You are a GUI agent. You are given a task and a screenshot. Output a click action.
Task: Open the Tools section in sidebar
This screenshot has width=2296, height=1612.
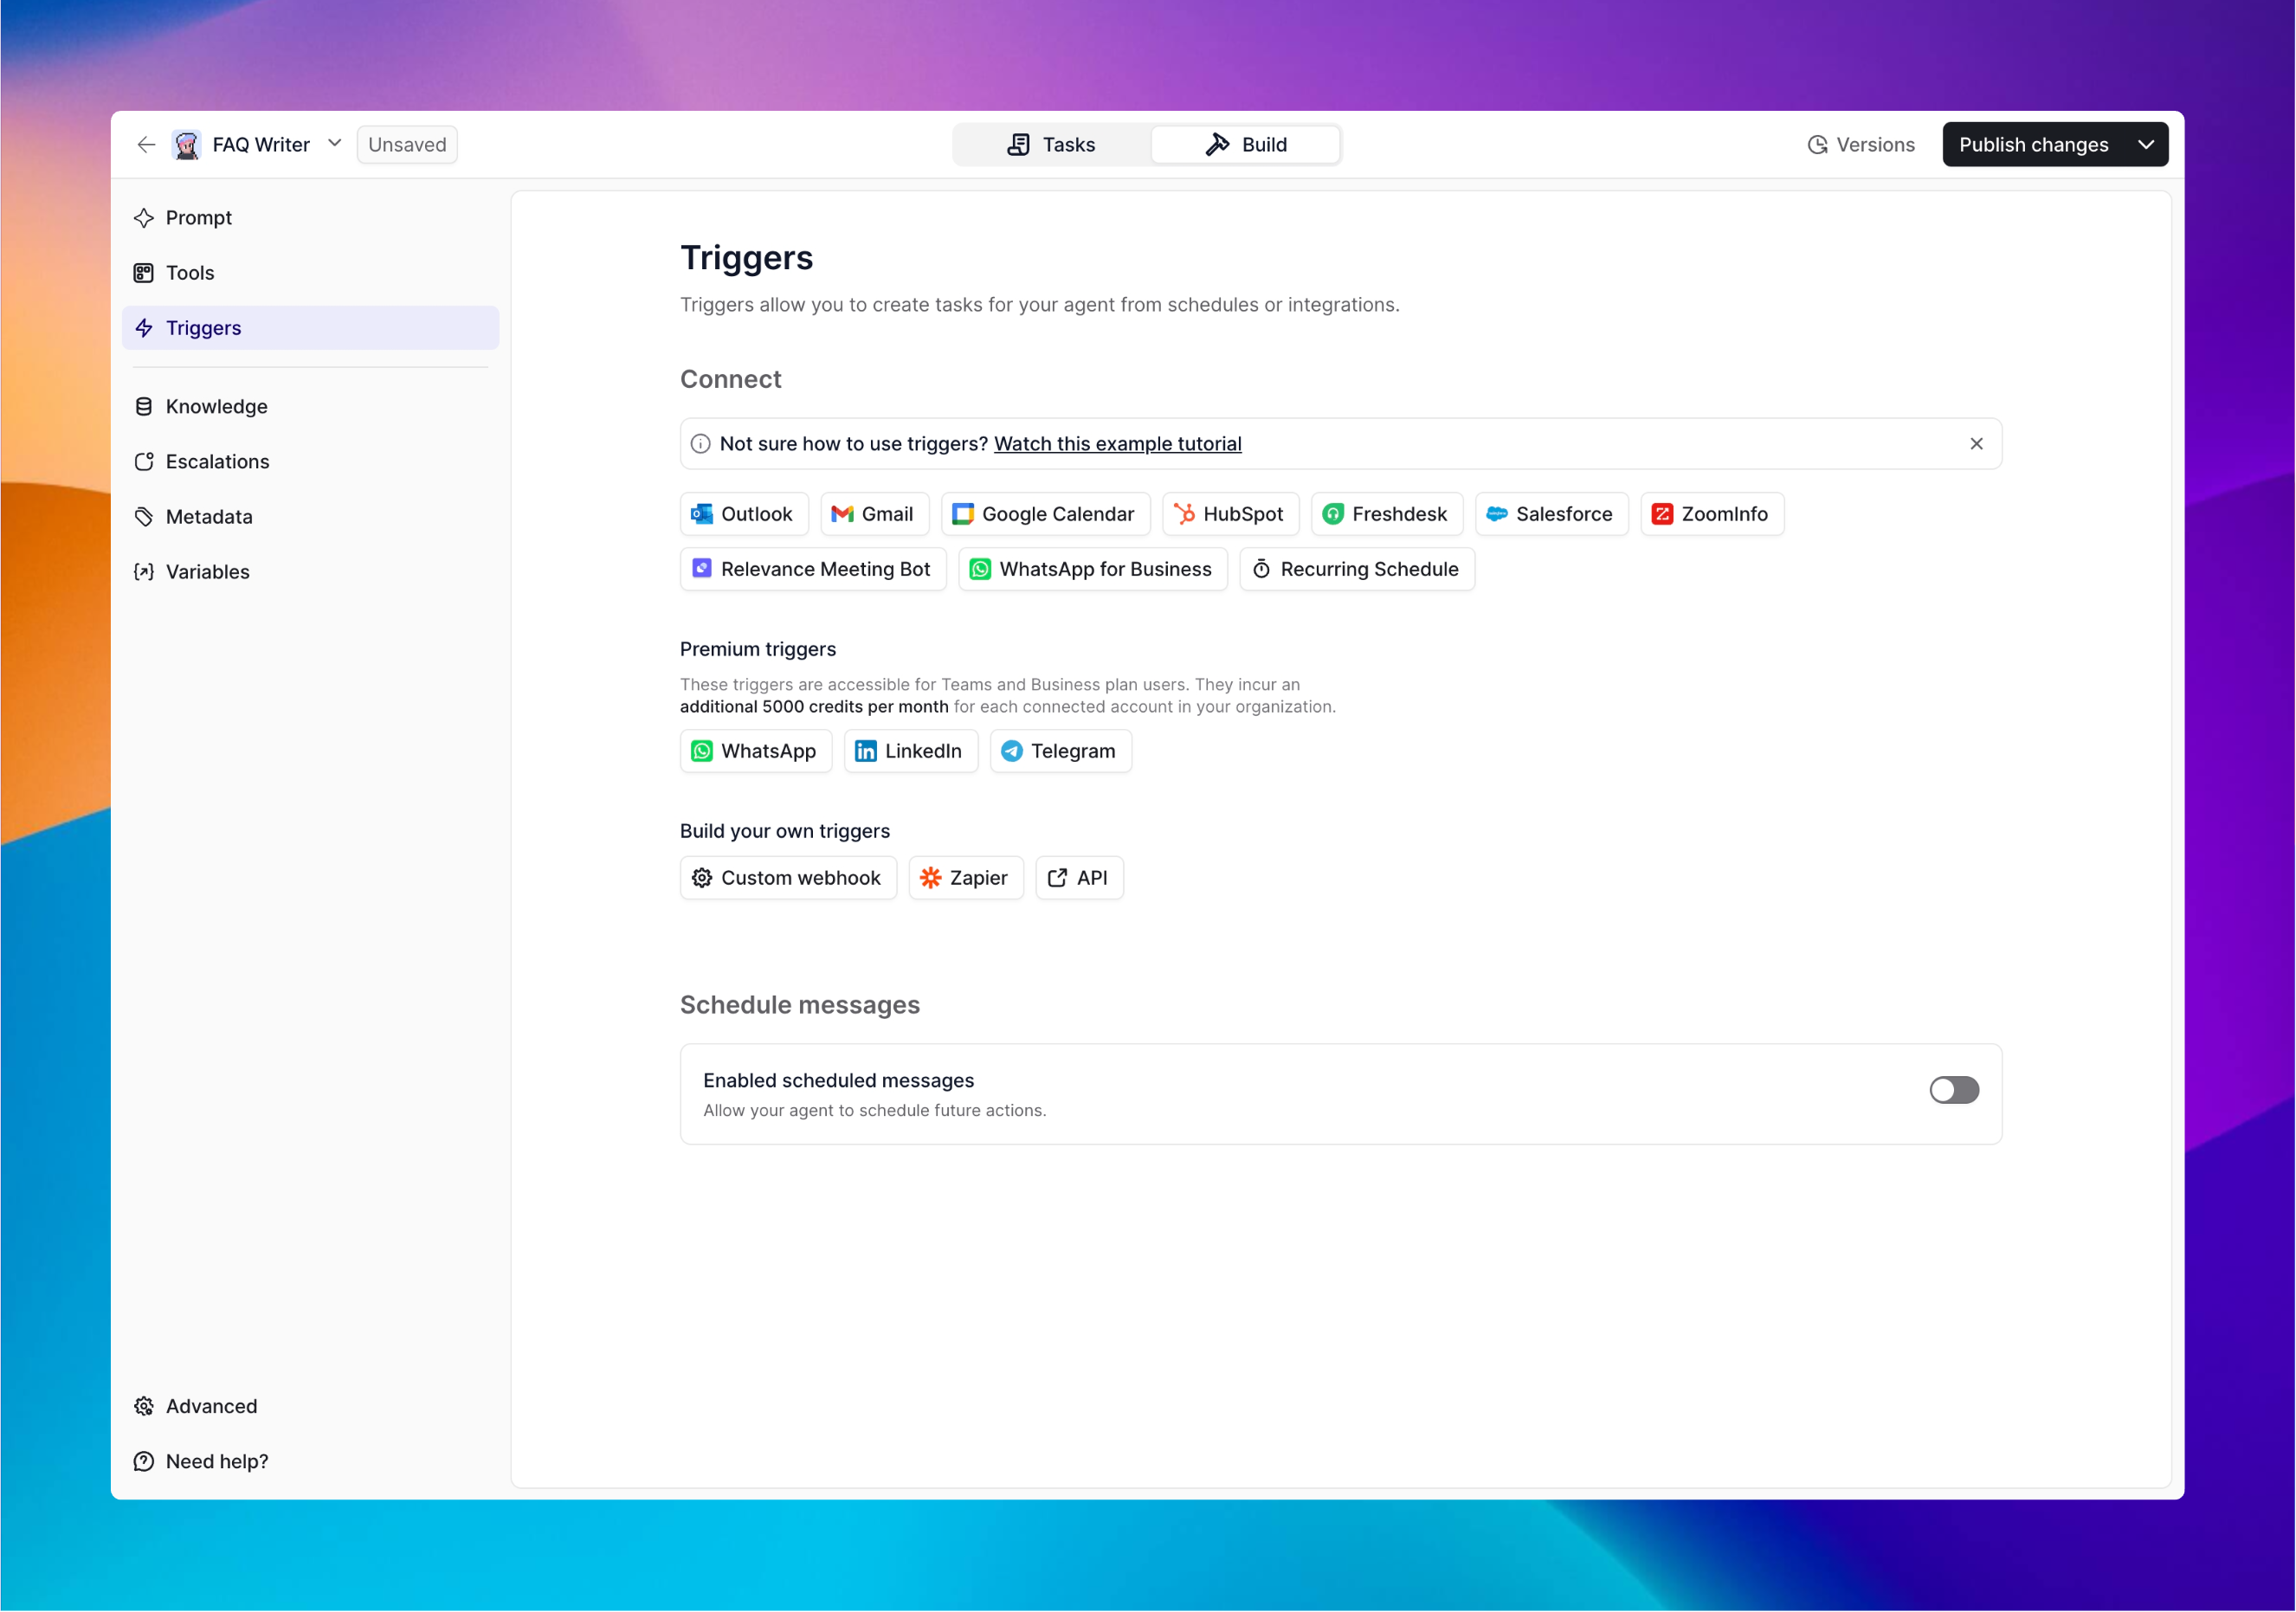(x=310, y=273)
